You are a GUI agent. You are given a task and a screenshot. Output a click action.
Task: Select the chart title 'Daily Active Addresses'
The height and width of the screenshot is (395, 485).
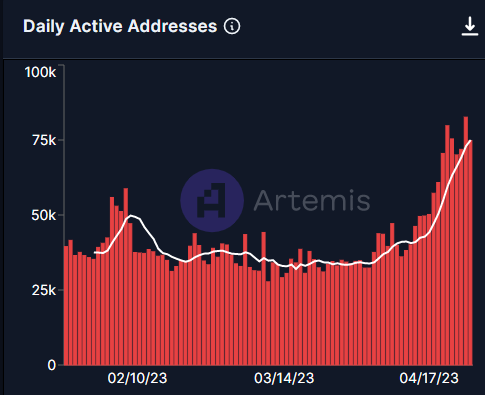tap(120, 26)
